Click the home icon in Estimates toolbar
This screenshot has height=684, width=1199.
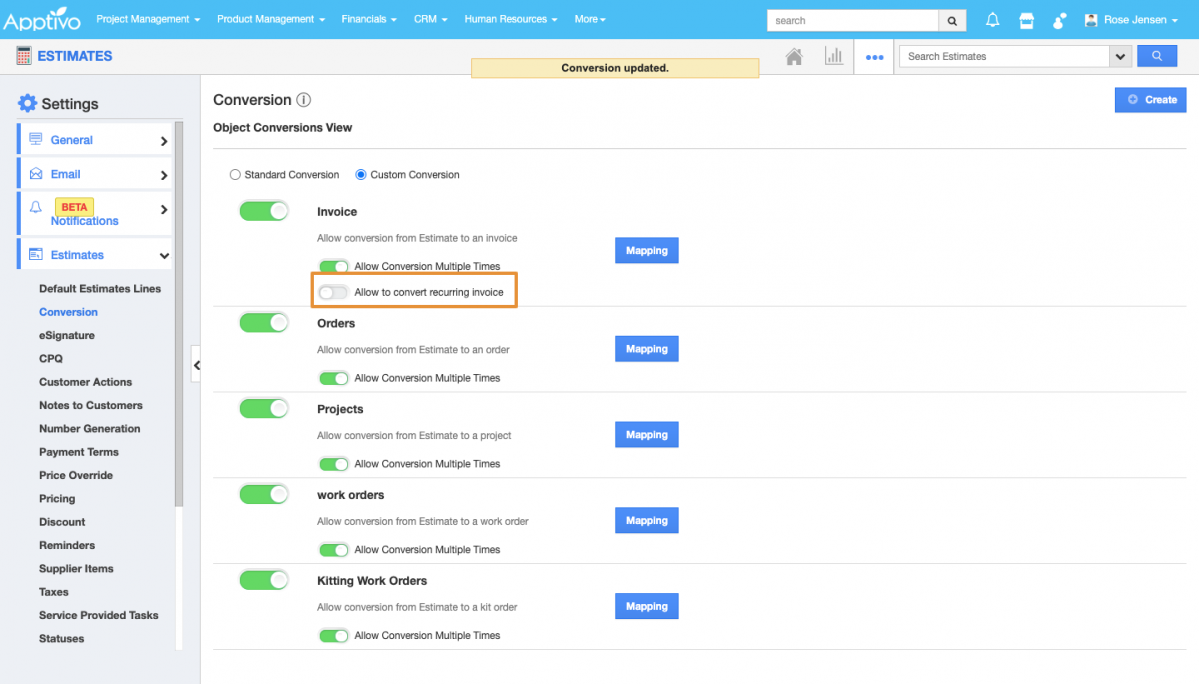pyautogui.click(x=794, y=57)
